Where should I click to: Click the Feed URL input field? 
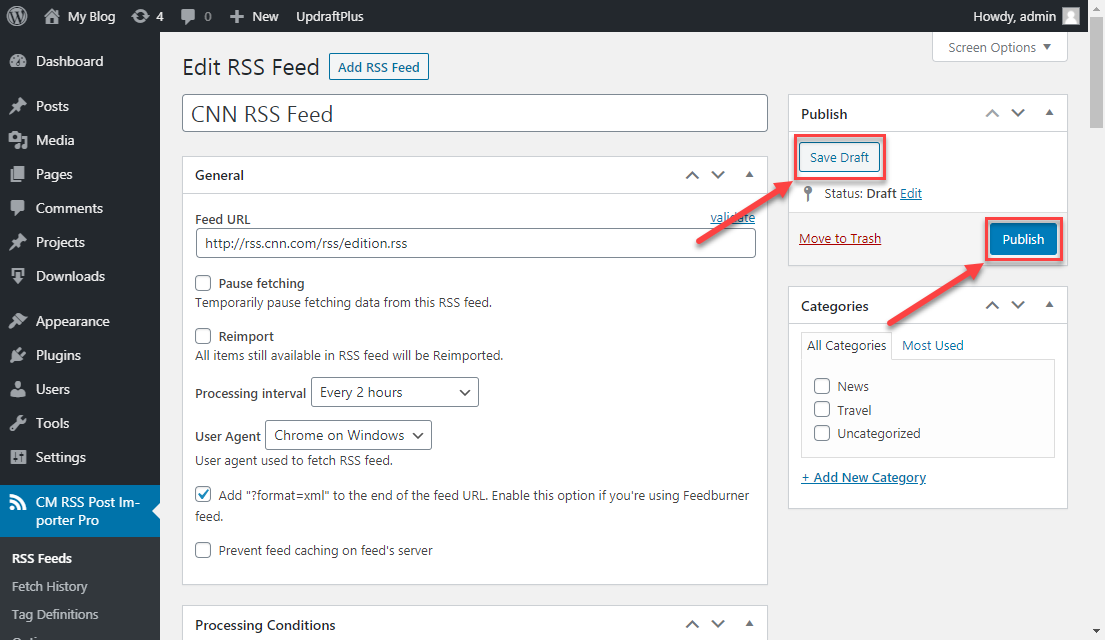pos(476,243)
